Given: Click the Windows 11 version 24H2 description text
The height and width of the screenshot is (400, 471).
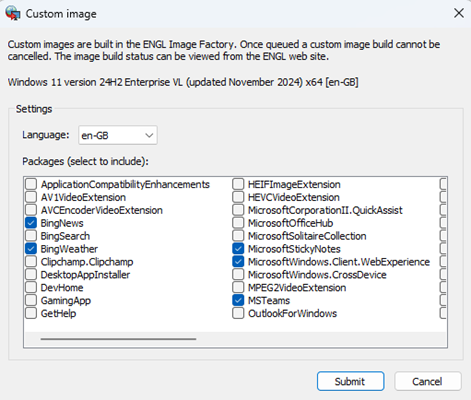Looking at the screenshot, I should point(183,82).
